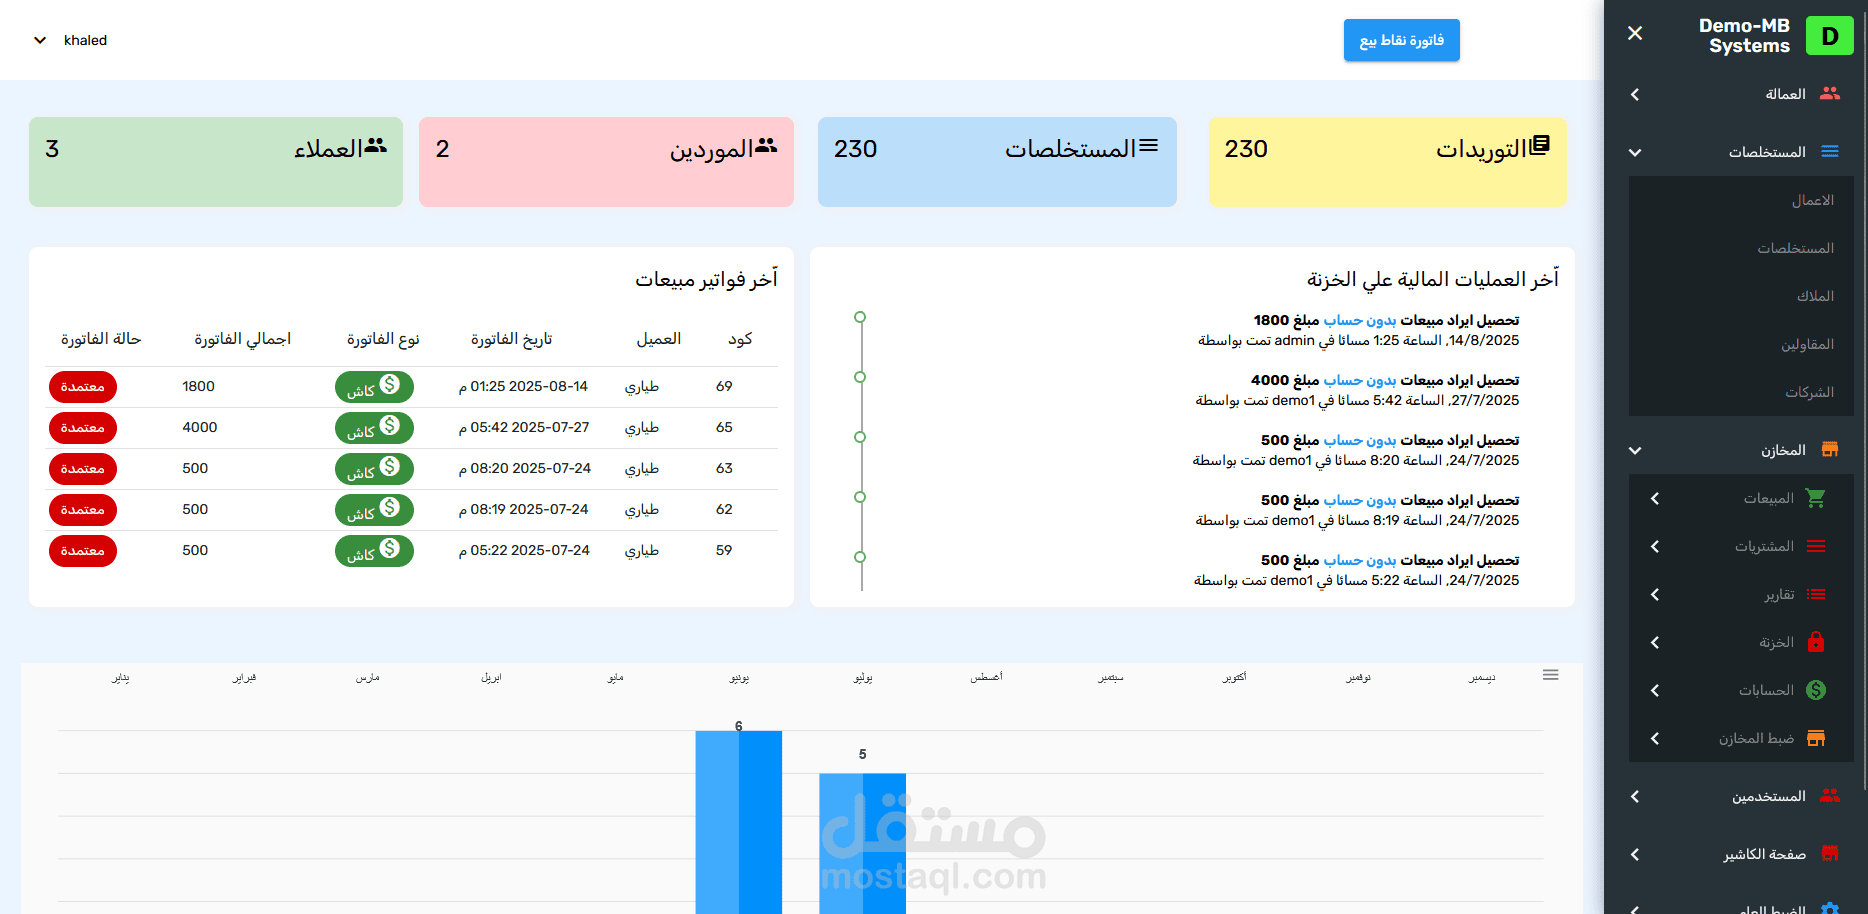Click the تقارير list icon
Screen dimensions: 1868x914
[x=1816, y=594]
